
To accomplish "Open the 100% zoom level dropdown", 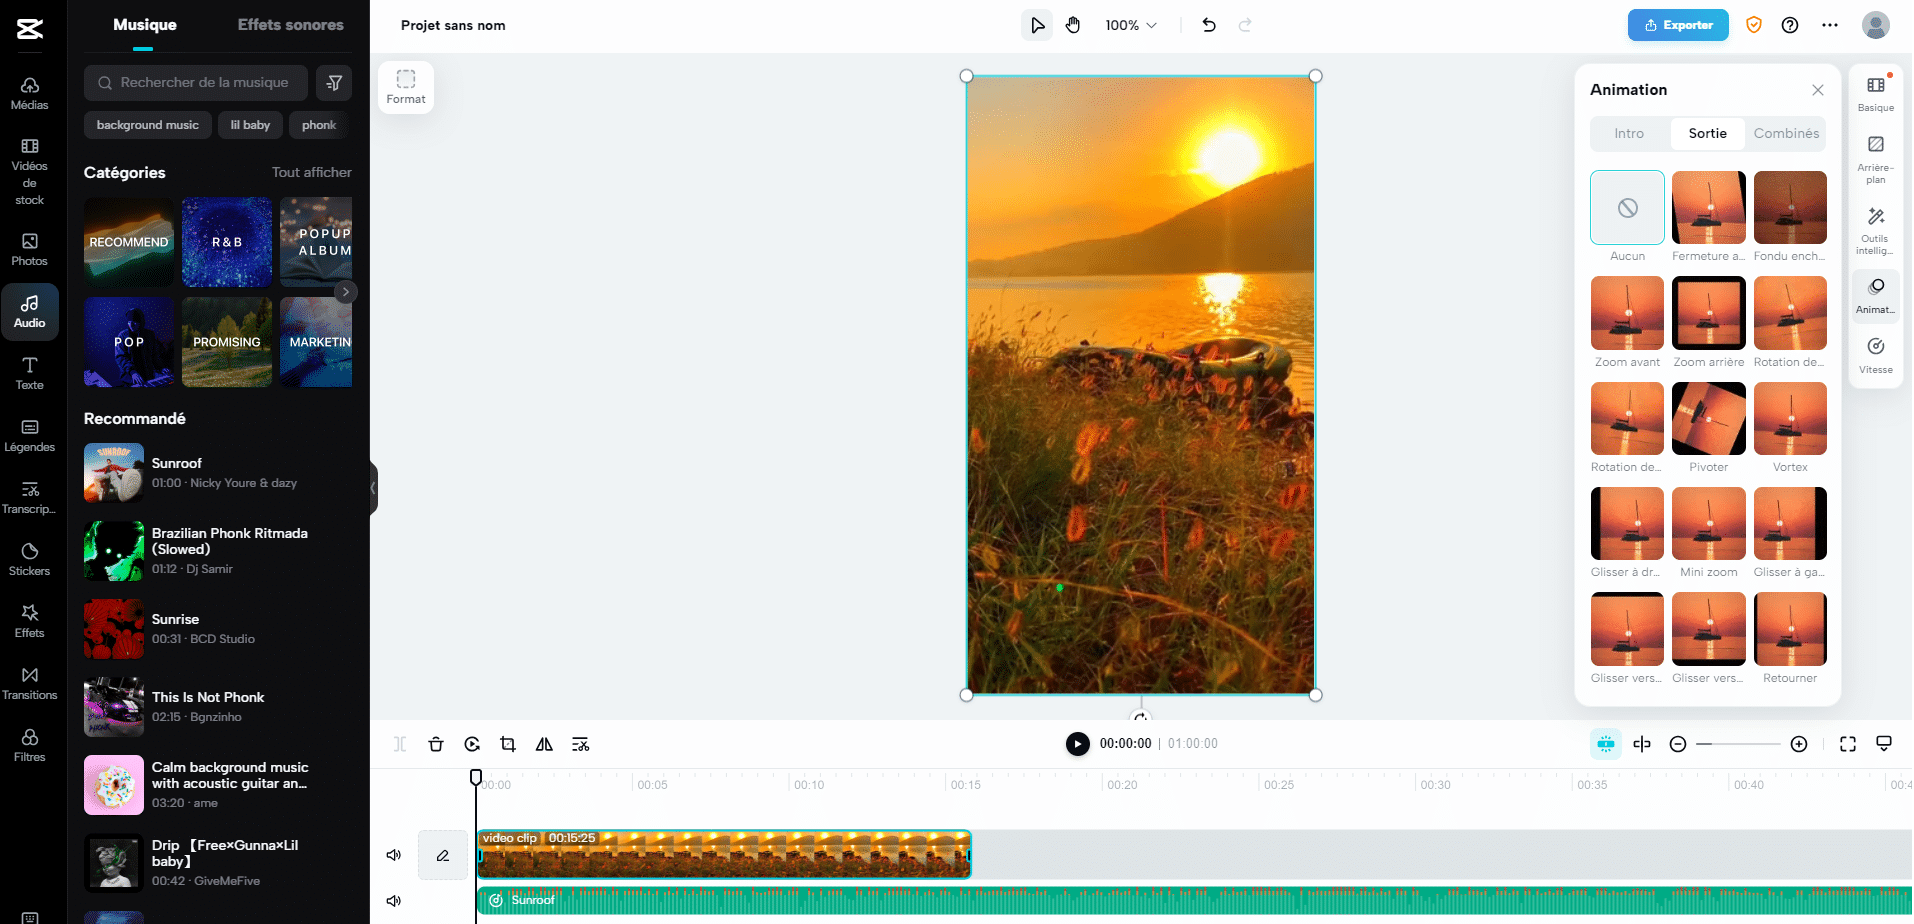I will click(x=1130, y=25).
